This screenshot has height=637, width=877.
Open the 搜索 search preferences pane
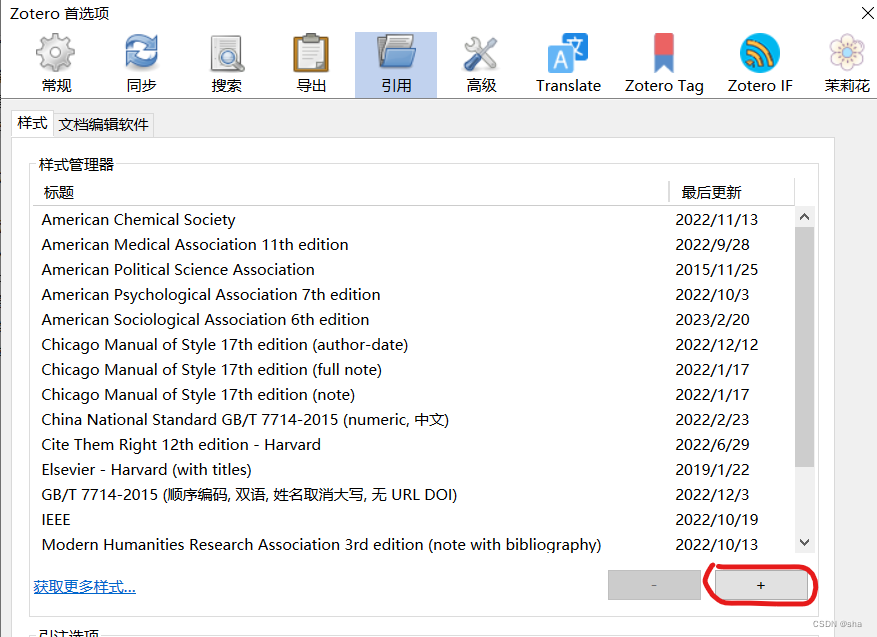tap(227, 64)
